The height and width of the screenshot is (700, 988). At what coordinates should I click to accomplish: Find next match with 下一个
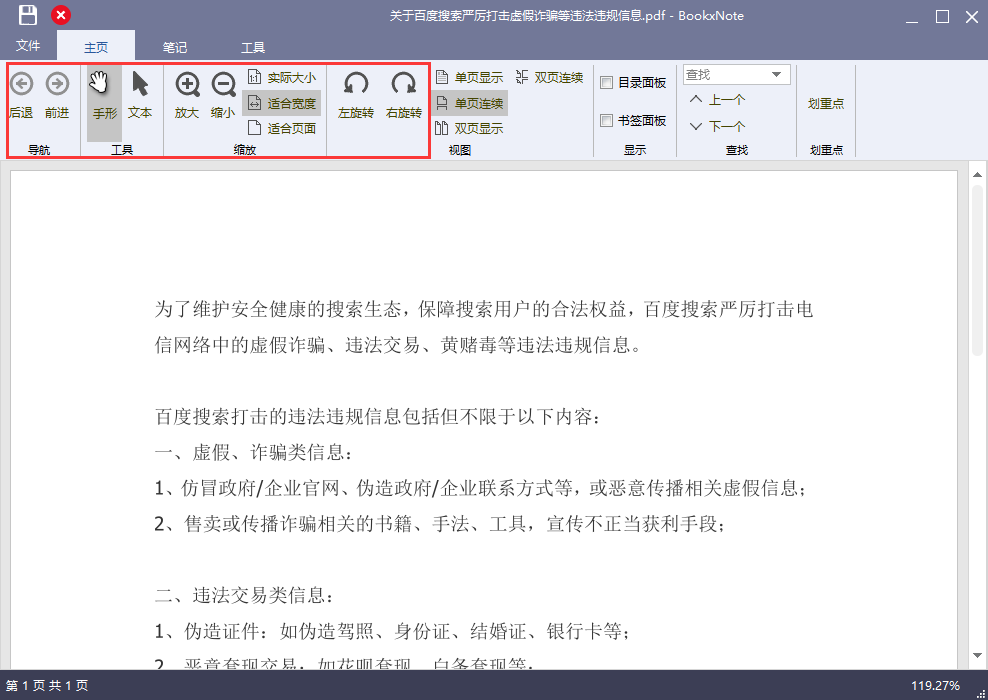point(718,126)
